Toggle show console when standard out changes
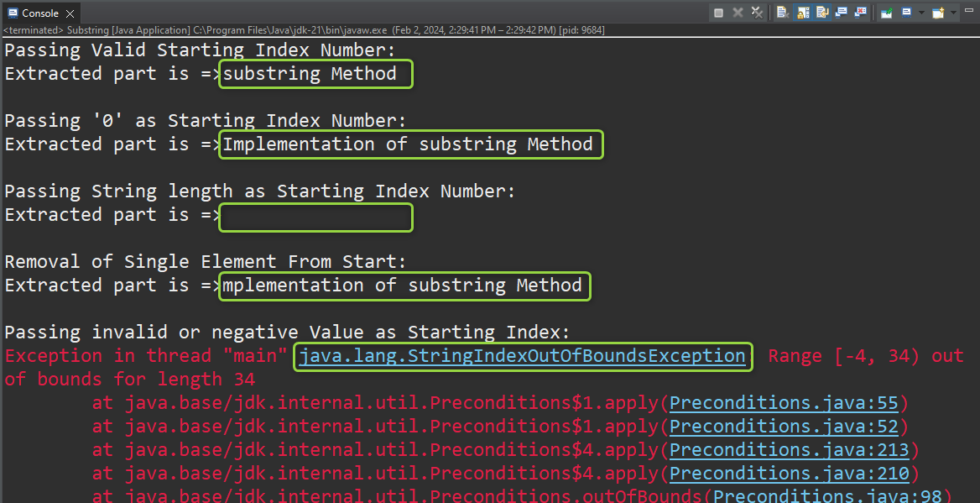Image resolution: width=980 pixels, height=503 pixels. [841, 12]
